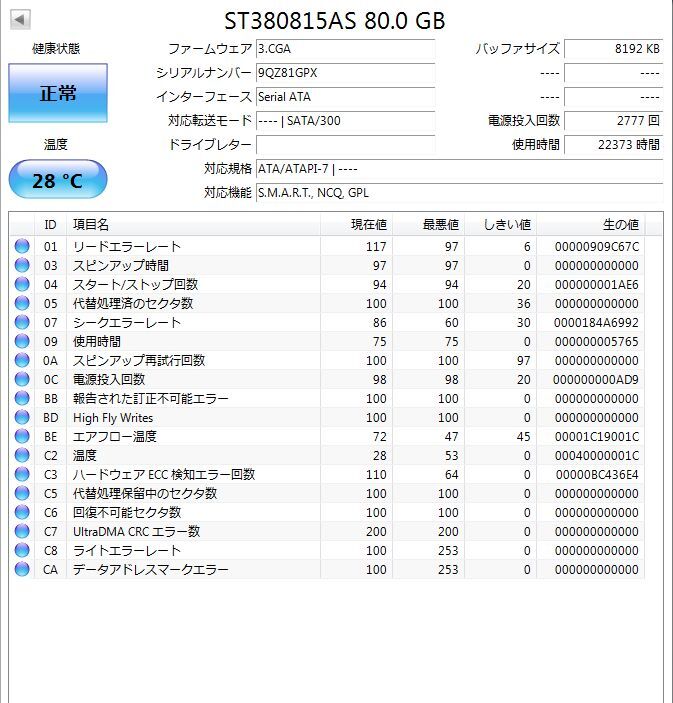The height and width of the screenshot is (703, 673).
Task: Click status icon for High Fly Writes row
Action: (22, 418)
